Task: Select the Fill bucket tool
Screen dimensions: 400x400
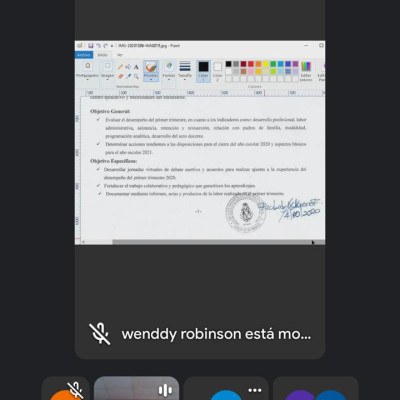Action: [x=128, y=67]
